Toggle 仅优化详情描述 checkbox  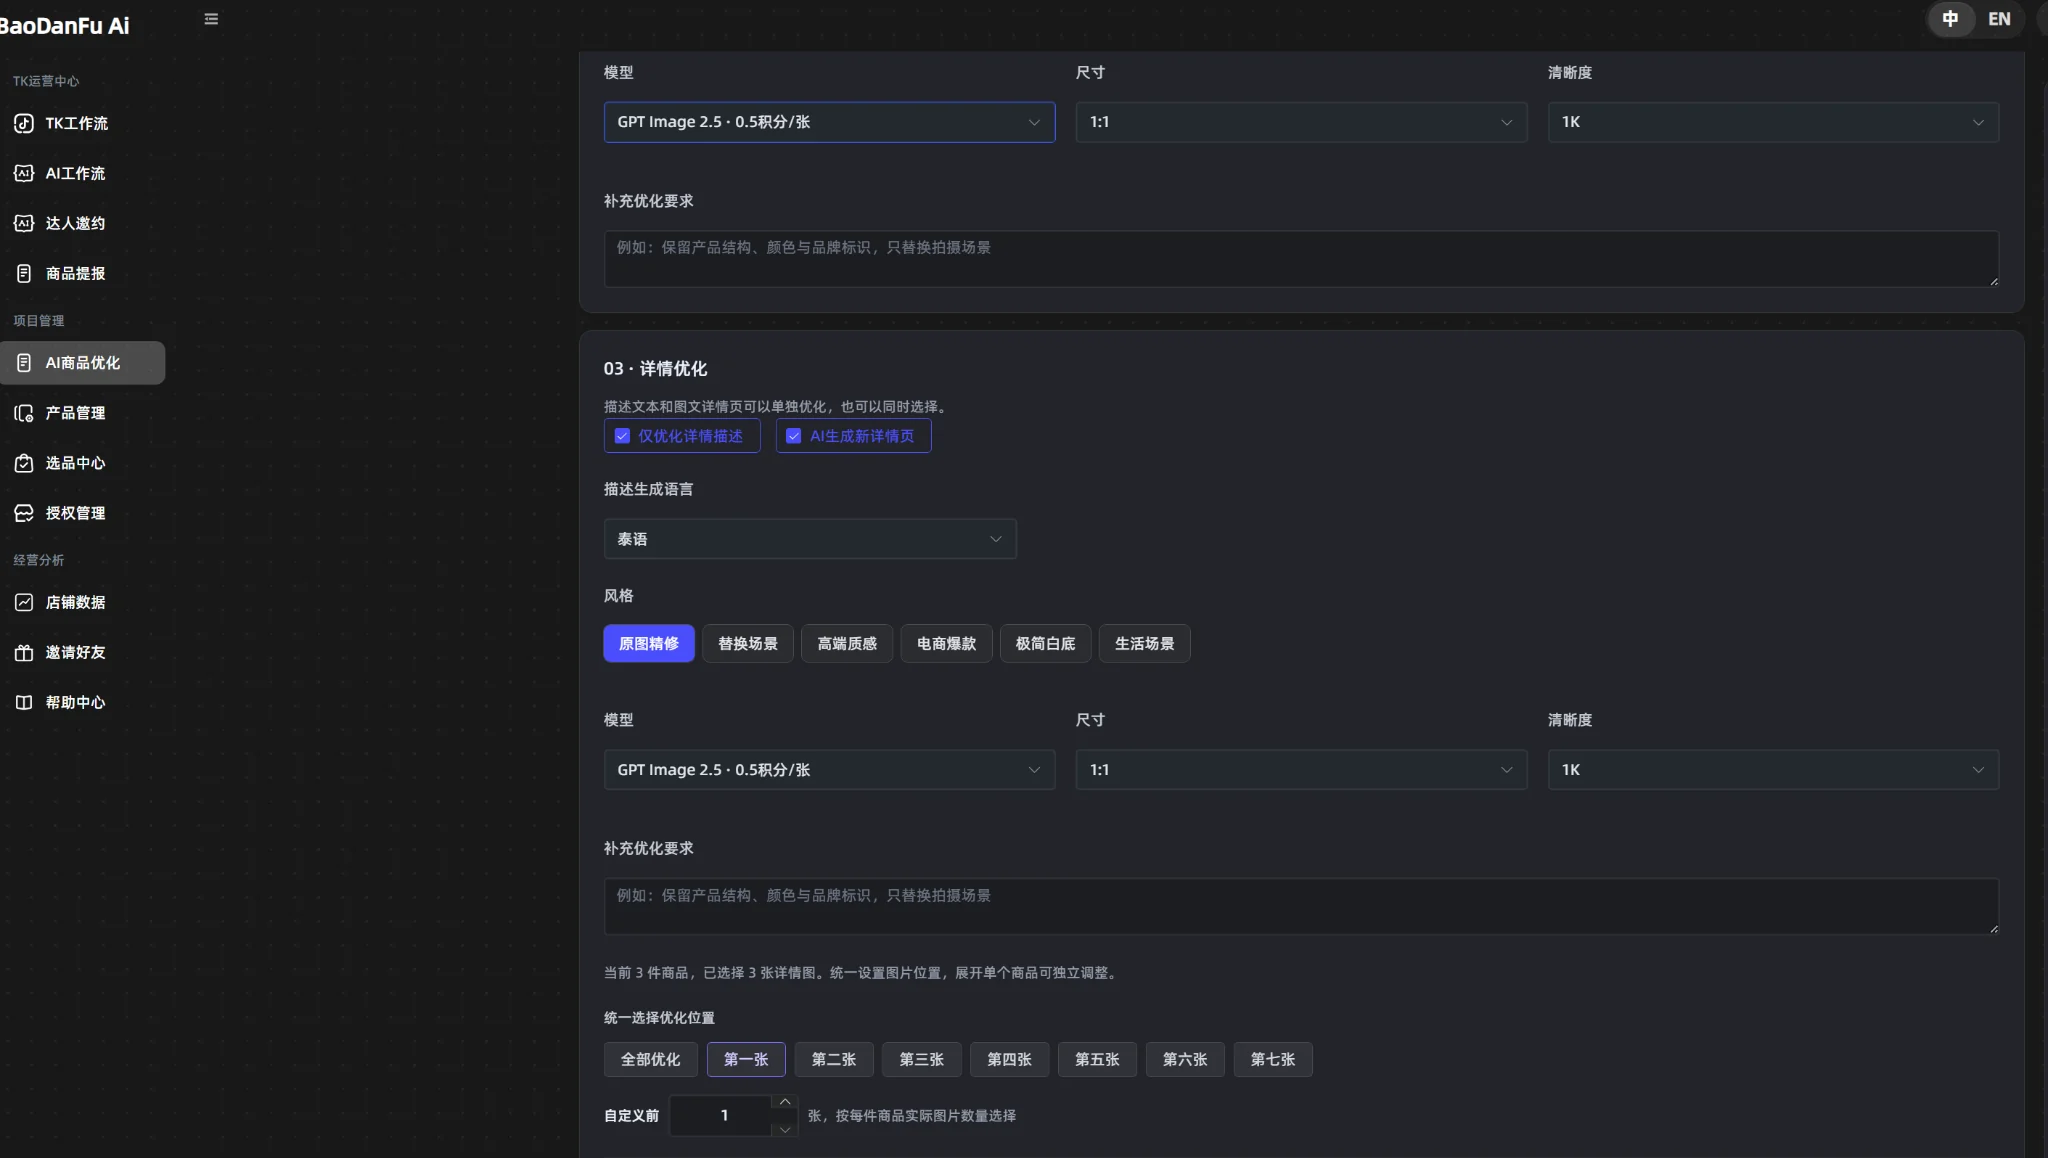[622, 436]
